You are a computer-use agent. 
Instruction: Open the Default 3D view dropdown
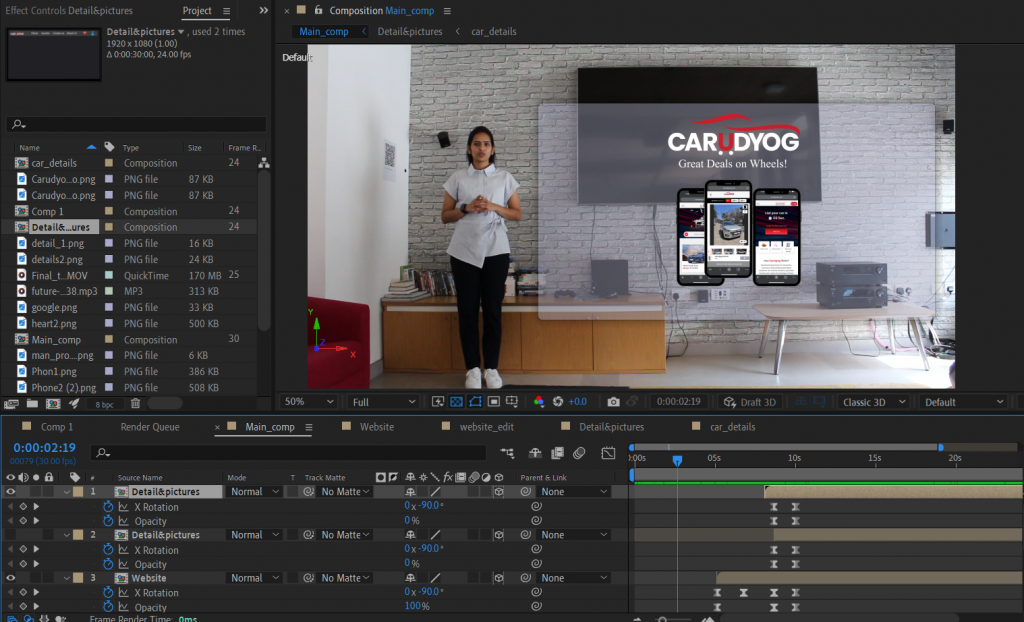(x=964, y=402)
